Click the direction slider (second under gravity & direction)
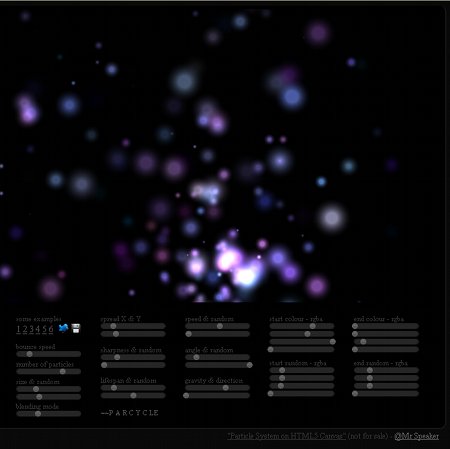Screen dimensions: 450x449 pyautogui.click(x=217, y=395)
